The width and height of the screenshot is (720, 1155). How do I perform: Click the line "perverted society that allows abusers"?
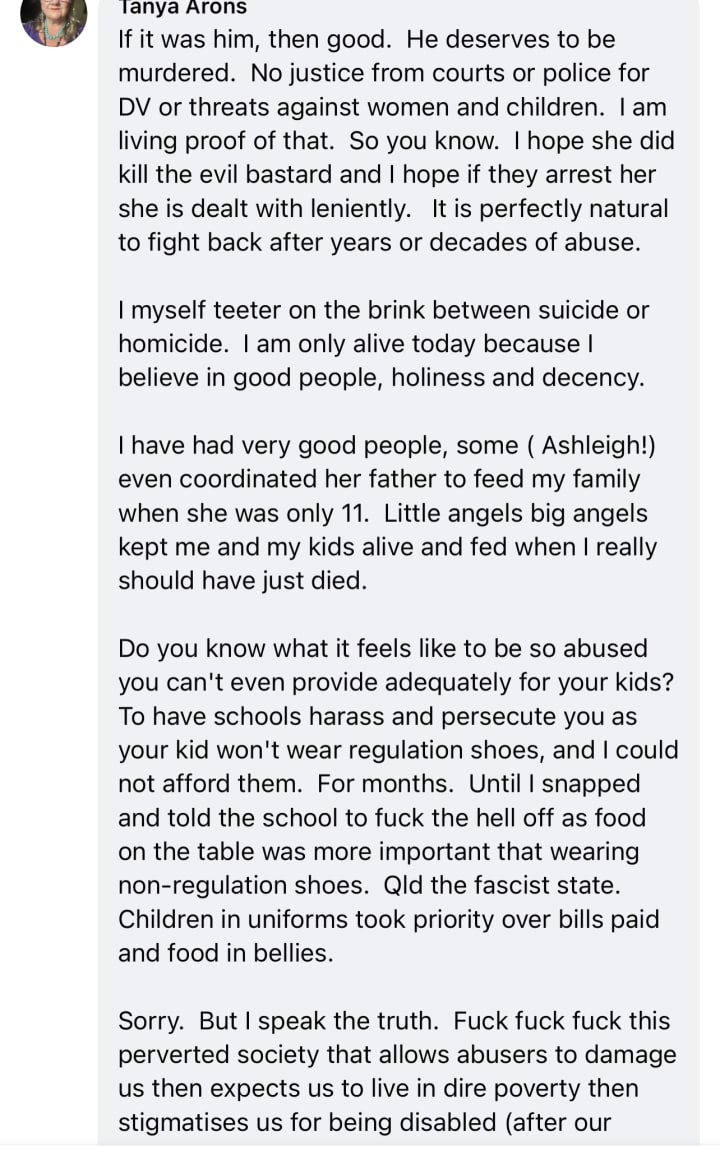coord(397,1055)
